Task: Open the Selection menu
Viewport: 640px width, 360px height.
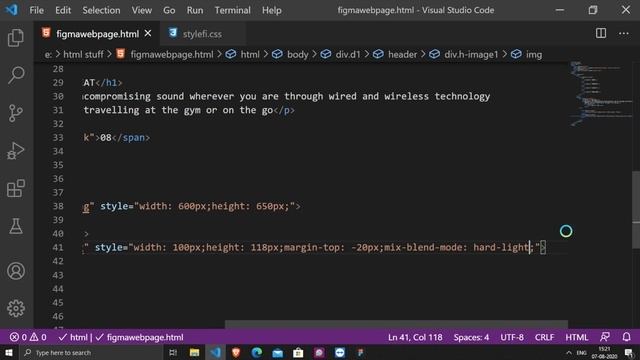Action: click(101, 10)
